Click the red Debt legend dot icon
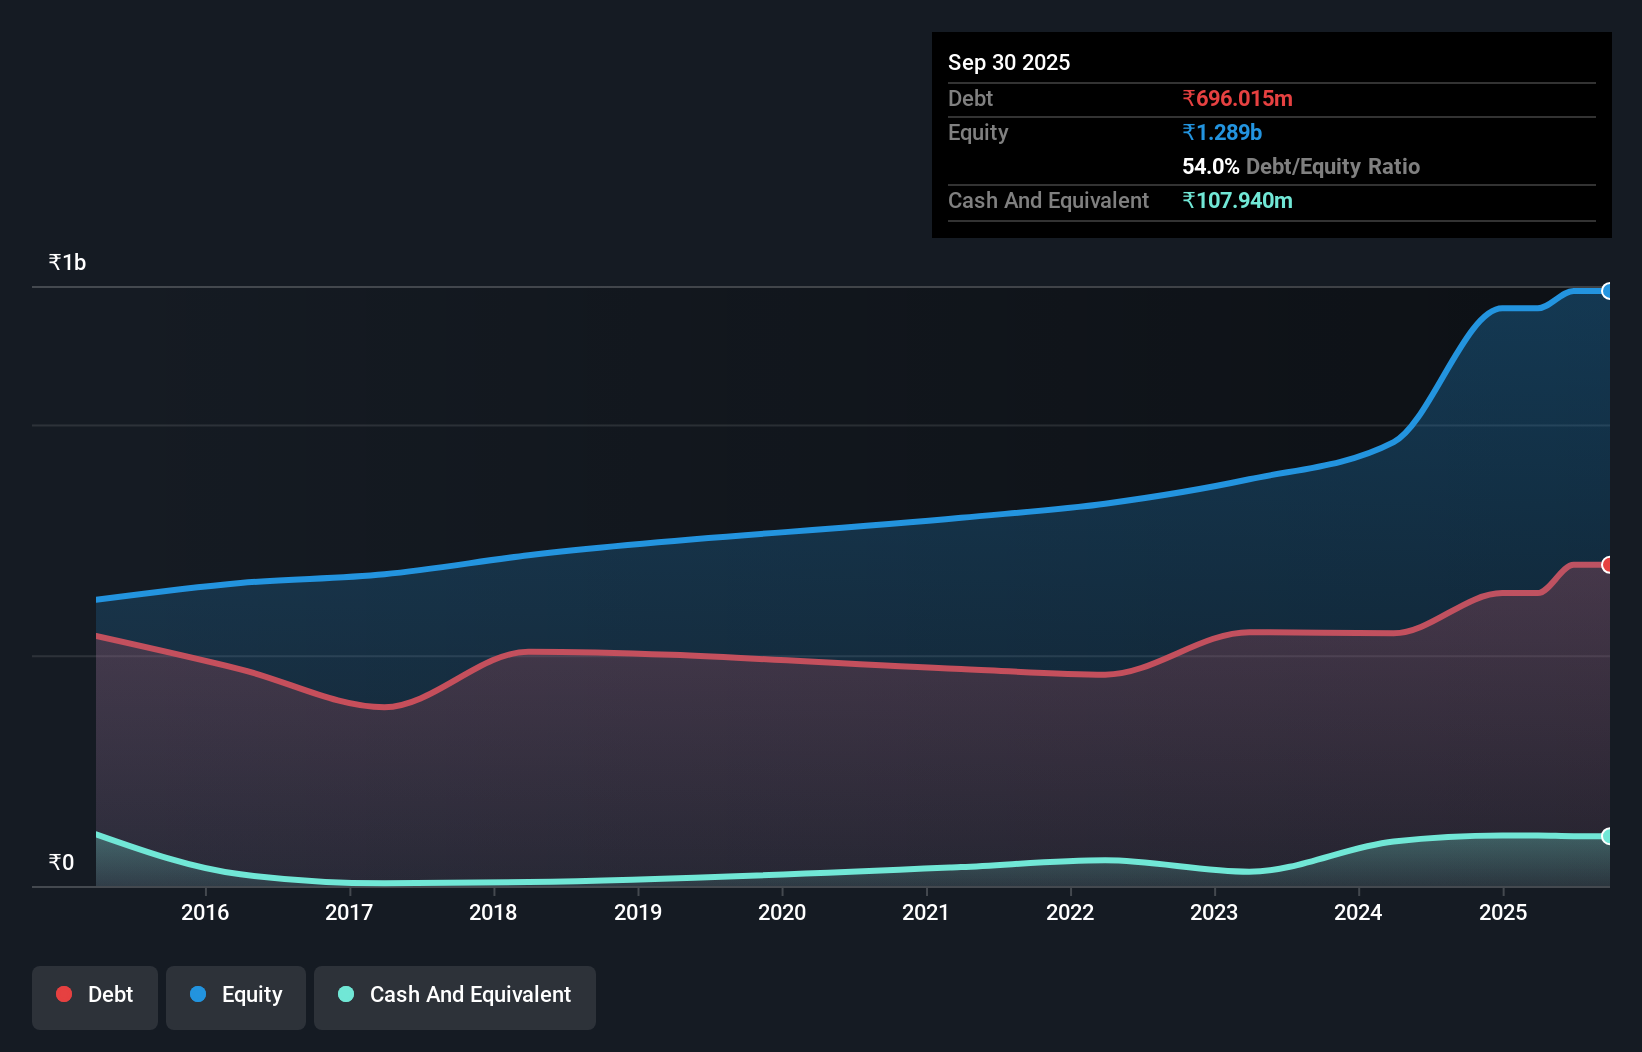This screenshot has width=1642, height=1052. tap(64, 994)
